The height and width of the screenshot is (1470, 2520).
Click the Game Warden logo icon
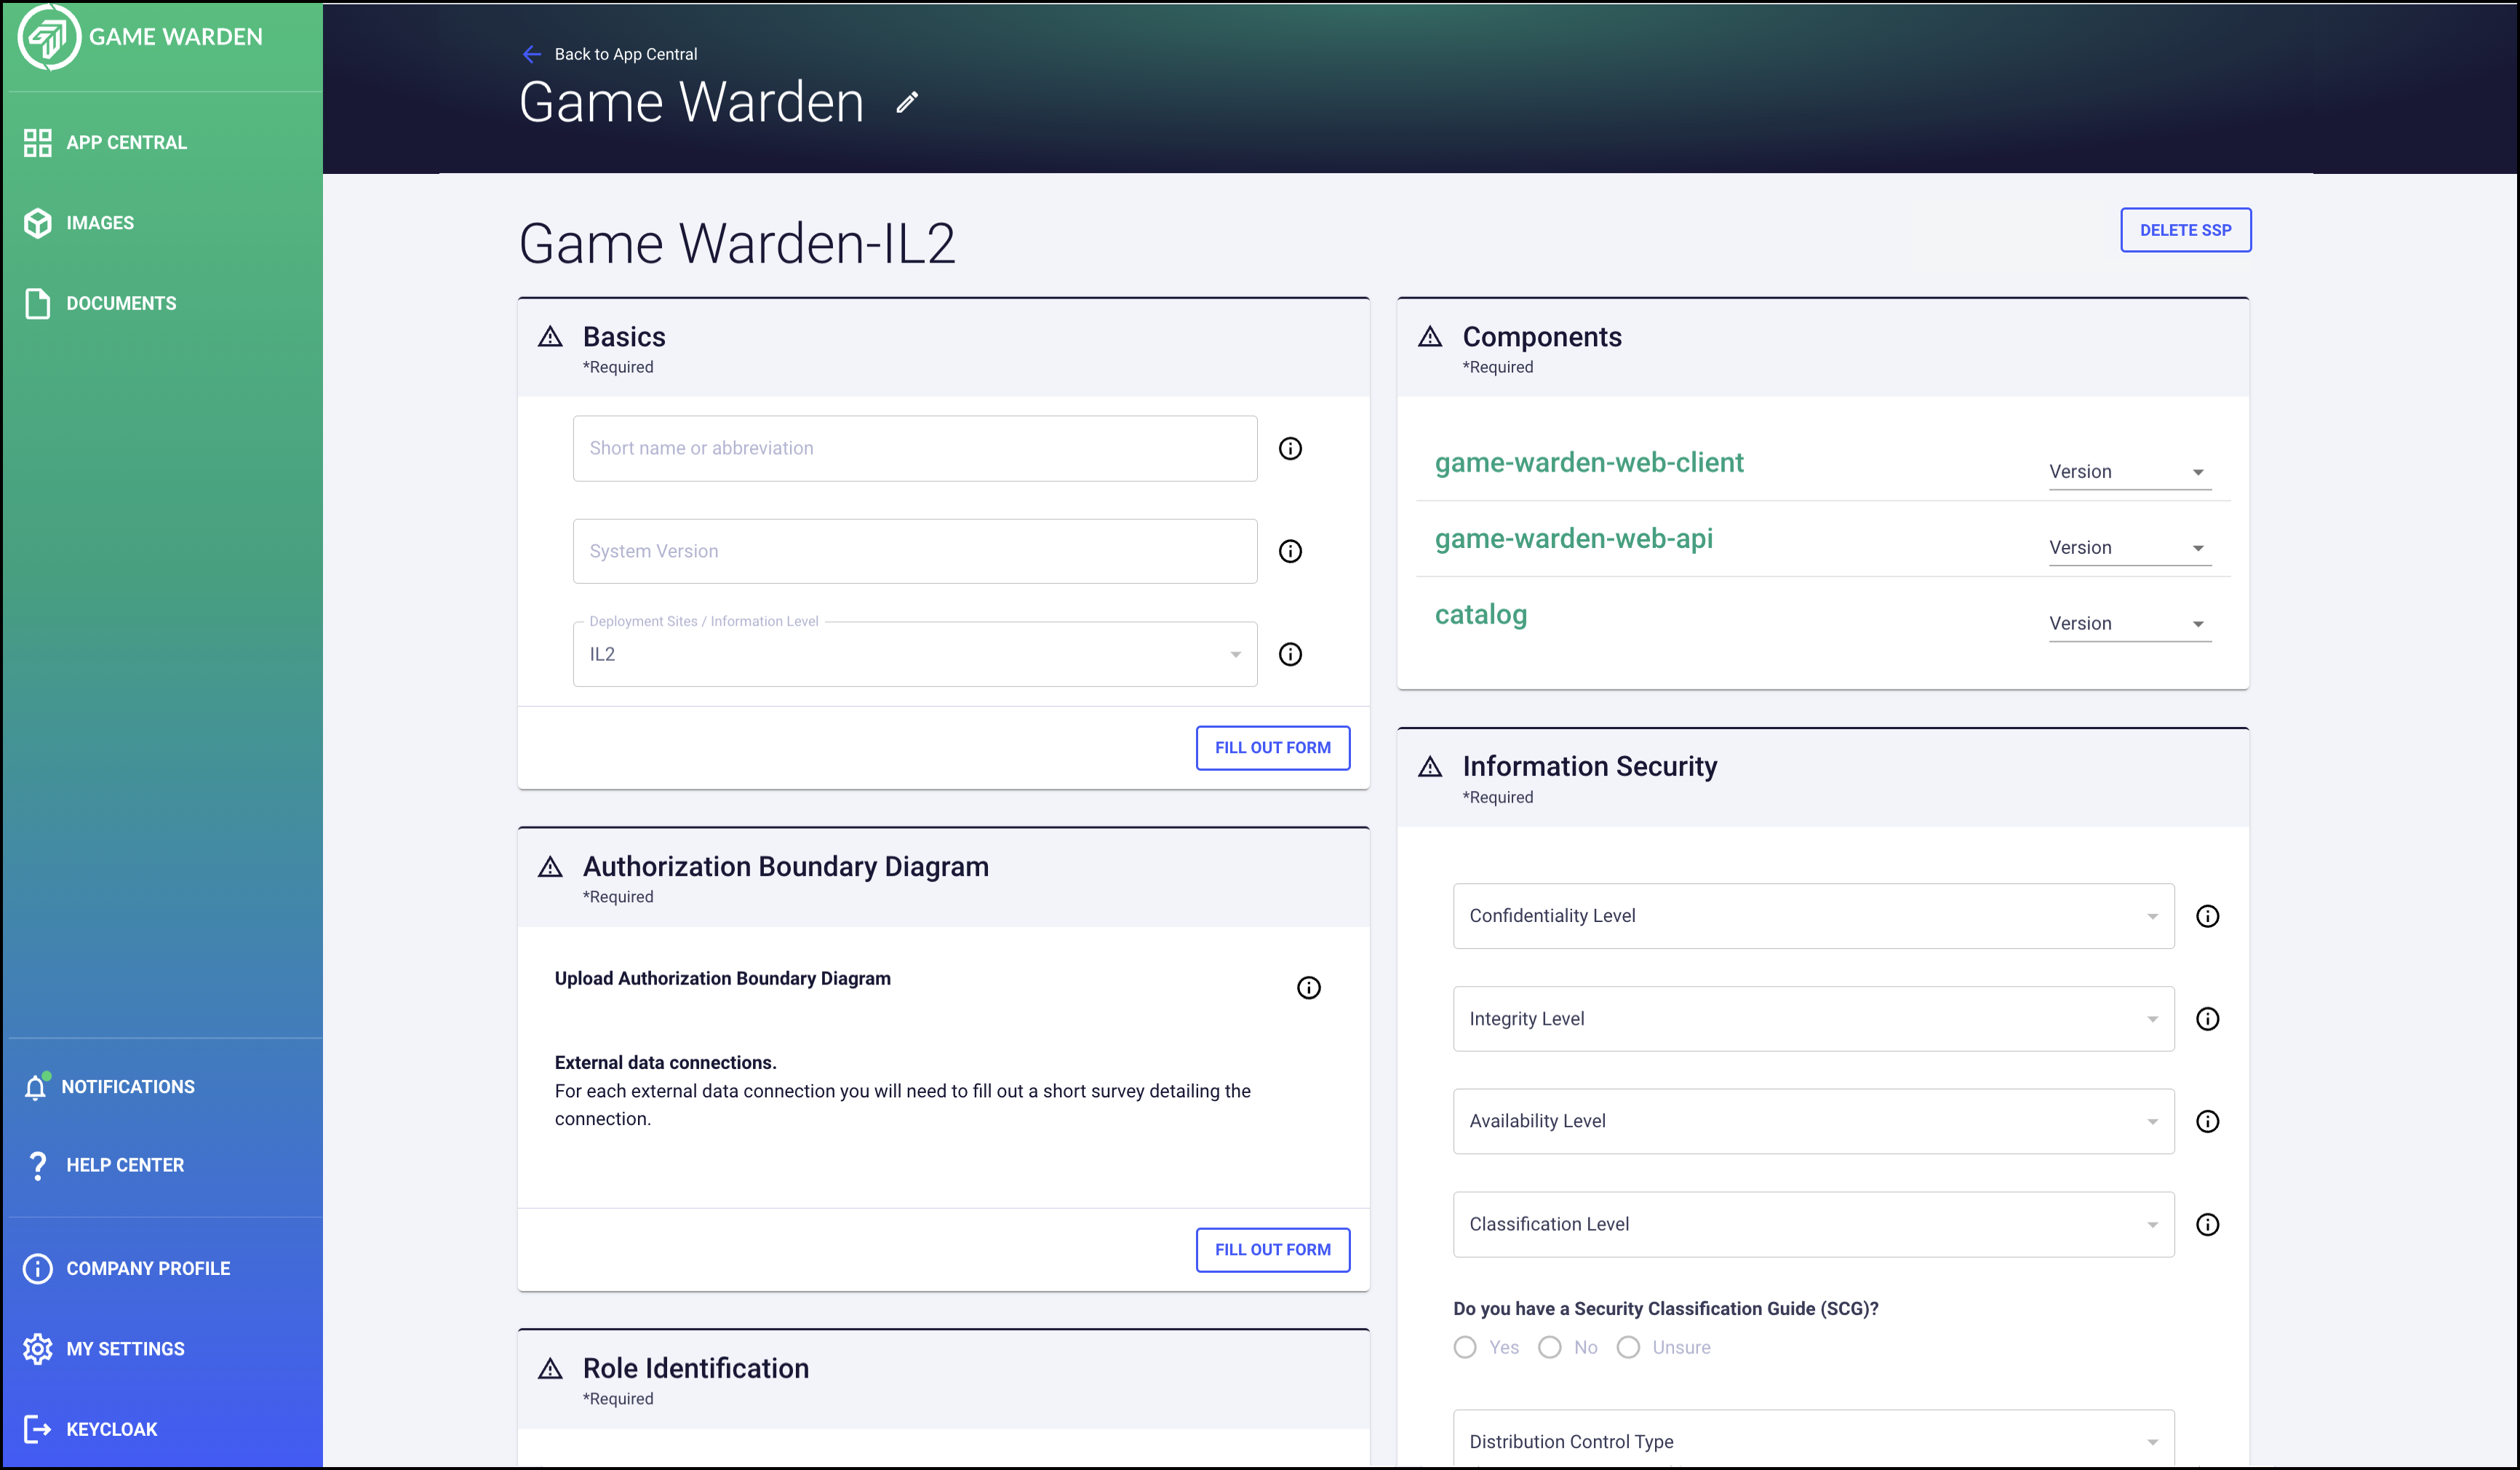48,37
